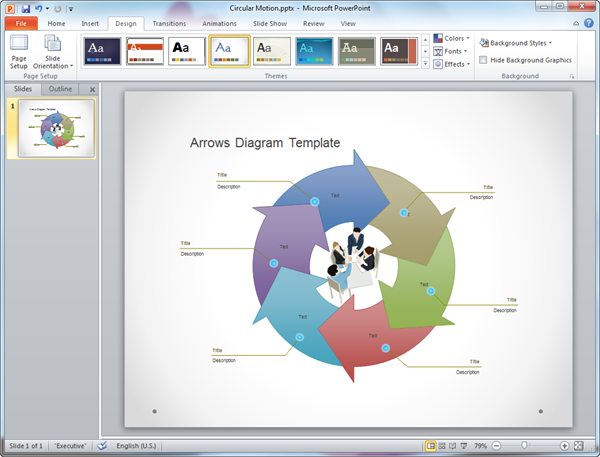600x457 pixels.
Task: Close the slides/outline pane
Action: click(x=92, y=90)
